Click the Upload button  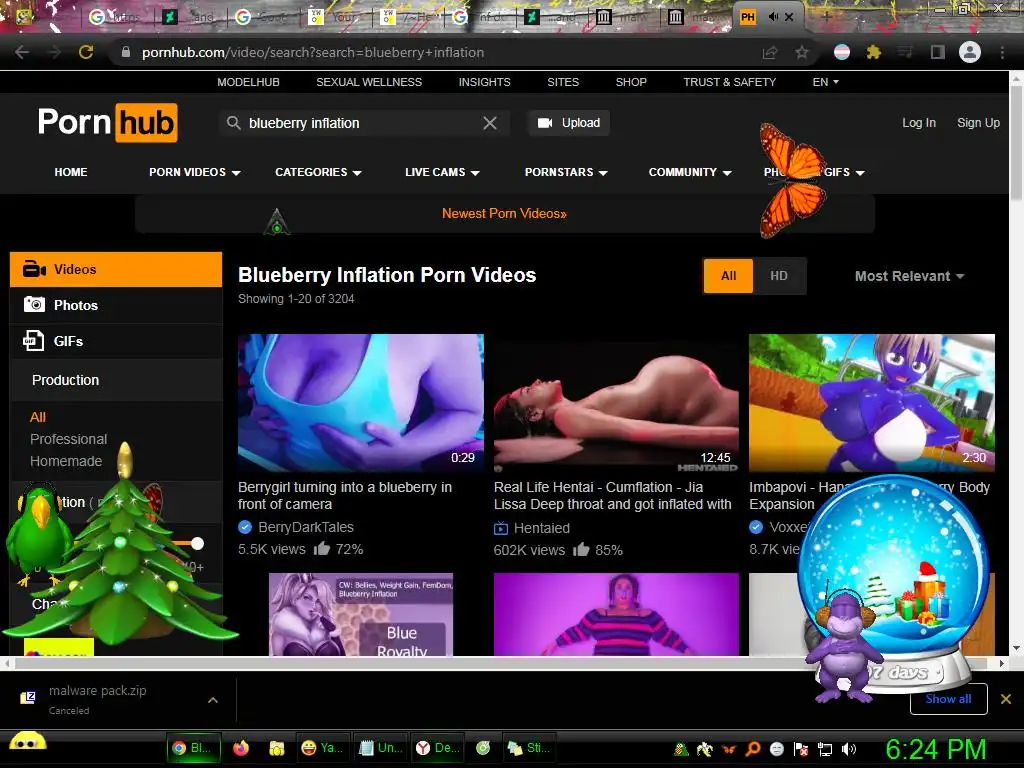(x=568, y=123)
